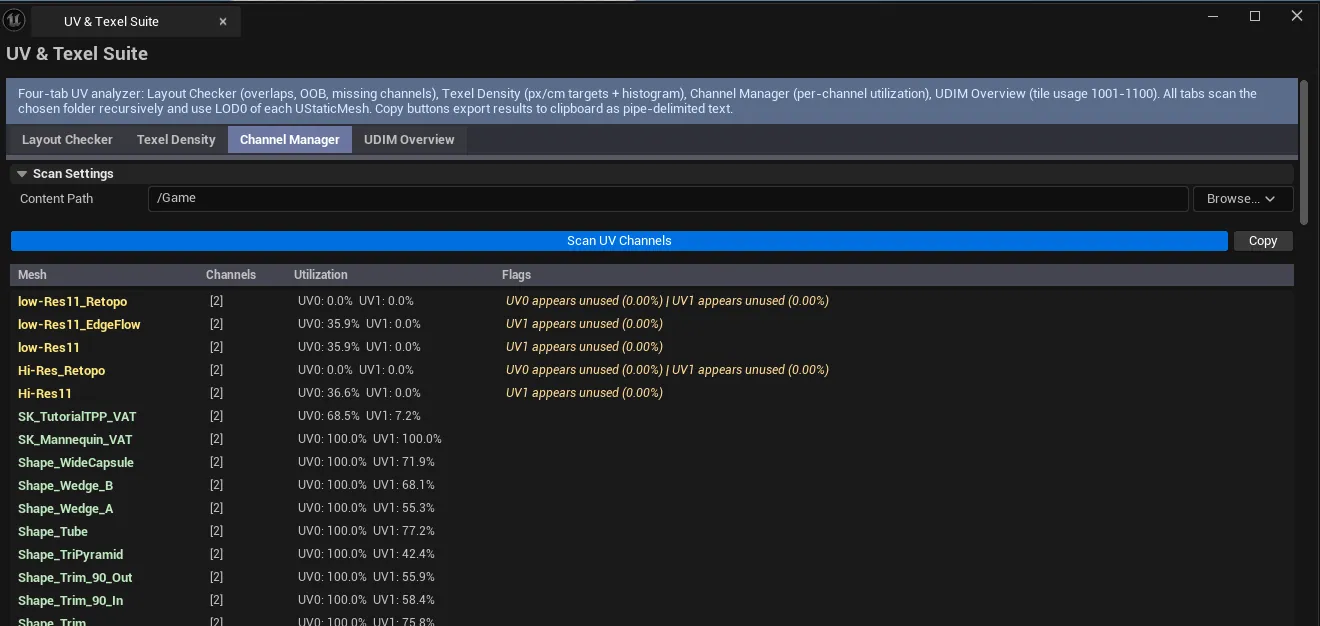The height and width of the screenshot is (626, 1320).
Task: Click the [2] channels value for Shape_Tube
Action: click(216, 531)
